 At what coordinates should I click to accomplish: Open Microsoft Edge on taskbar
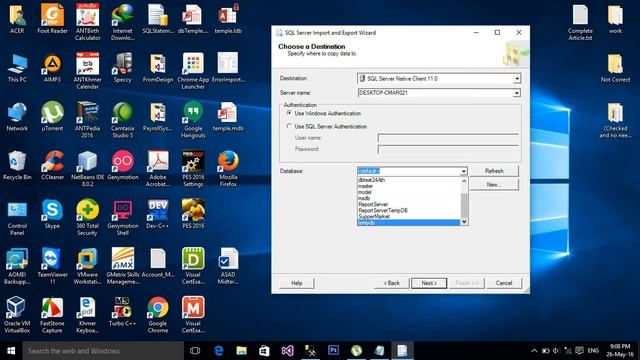point(219,351)
